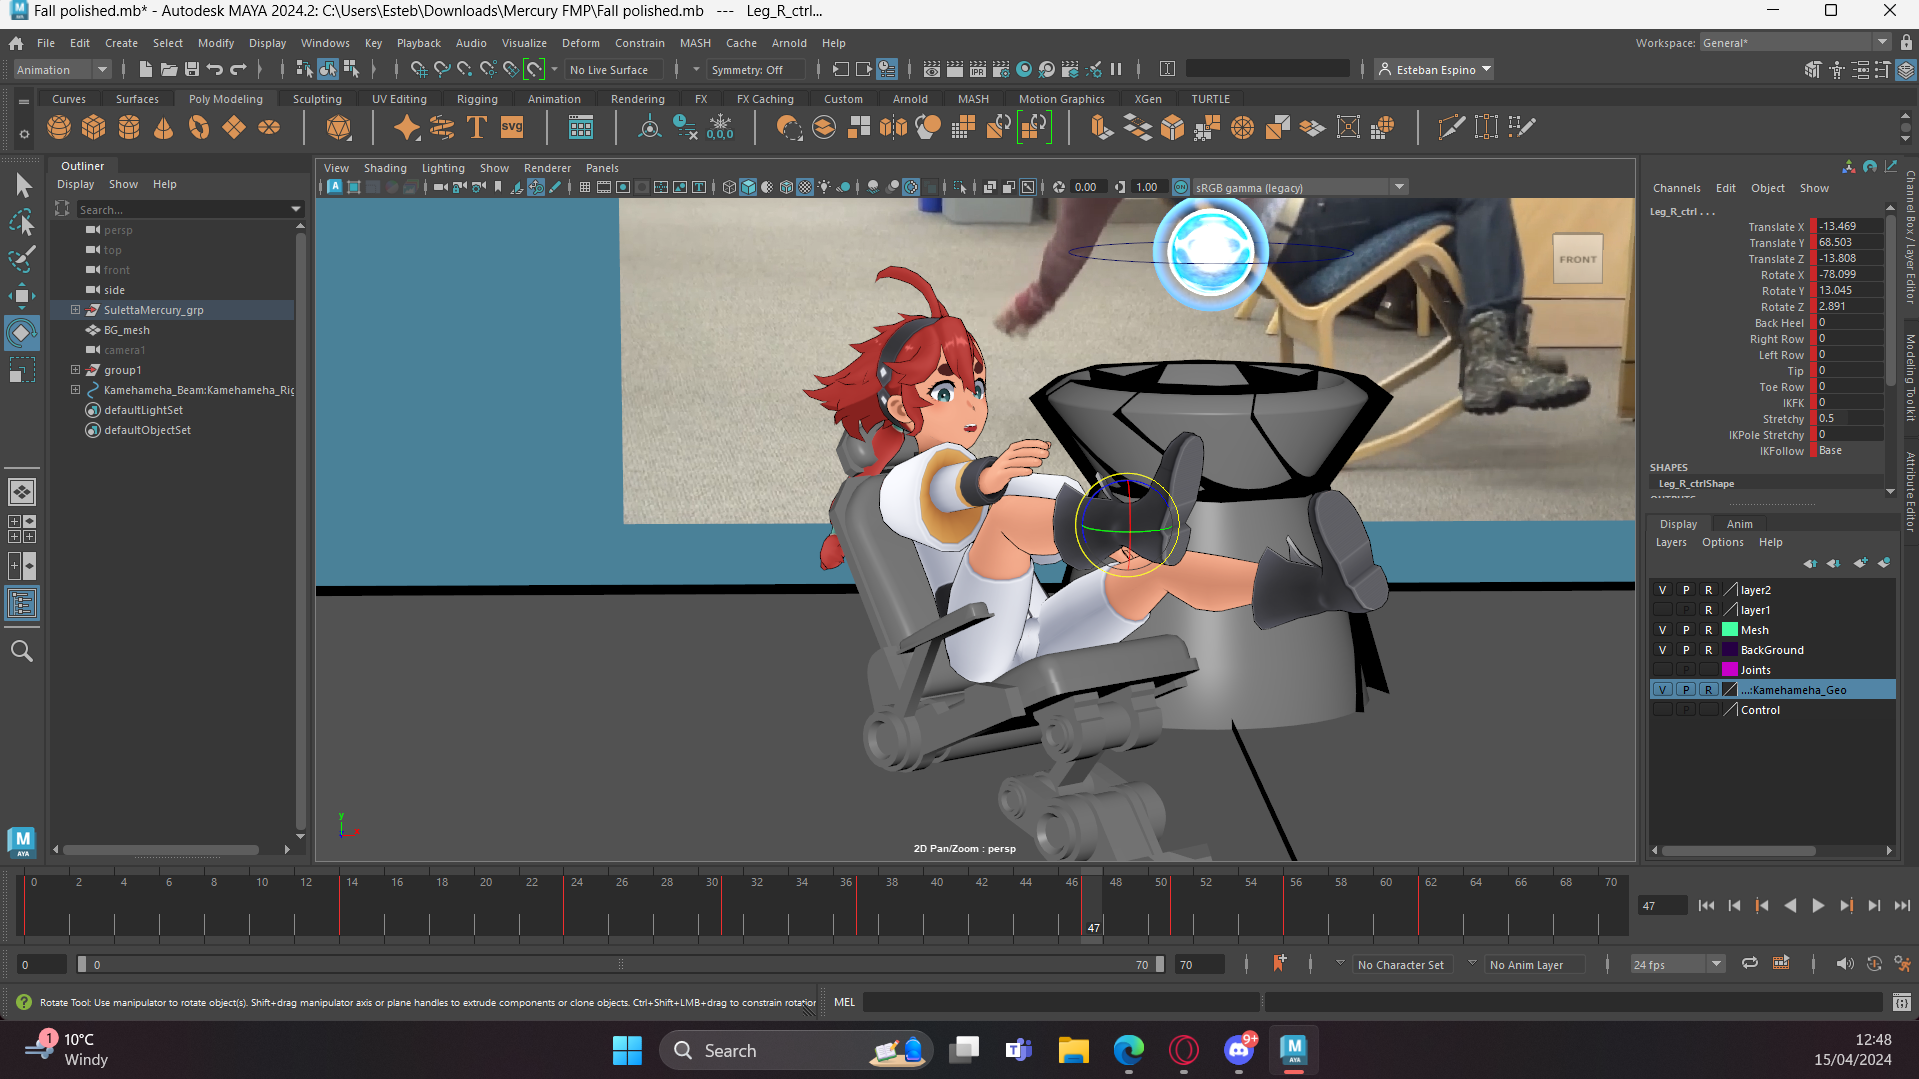Viewport: 1919px width, 1079px height.
Task: Open the Deform menu
Action: point(580,43)
